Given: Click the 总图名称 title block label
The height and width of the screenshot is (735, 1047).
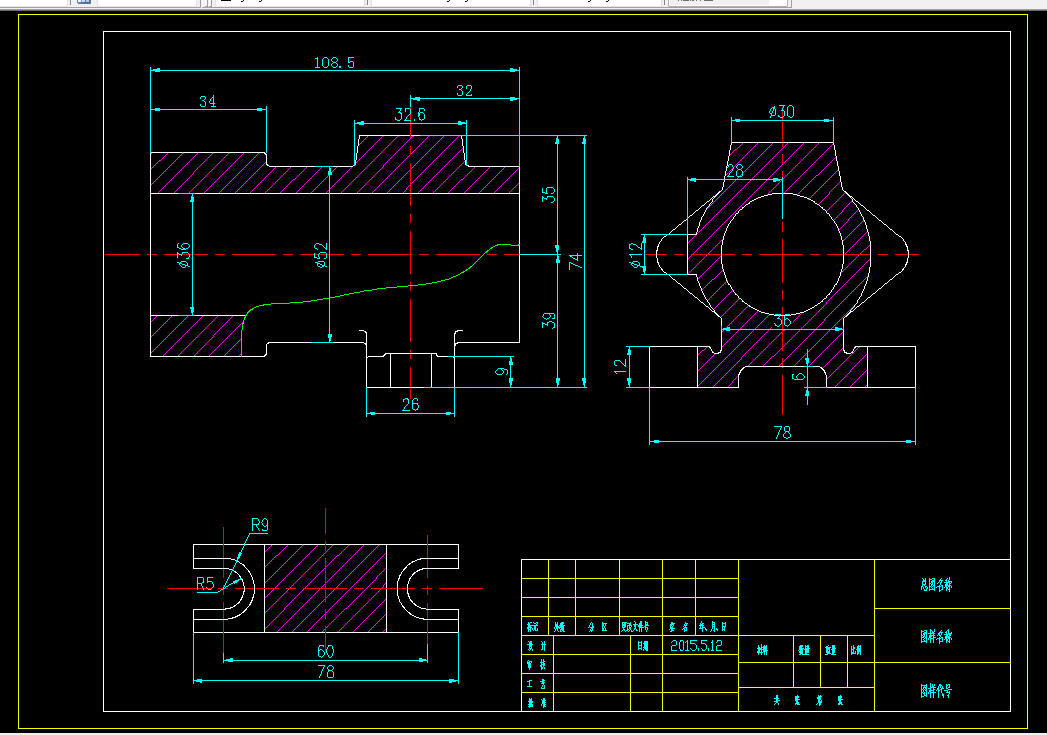Looking at the screenshot, I should pos(936,585).
